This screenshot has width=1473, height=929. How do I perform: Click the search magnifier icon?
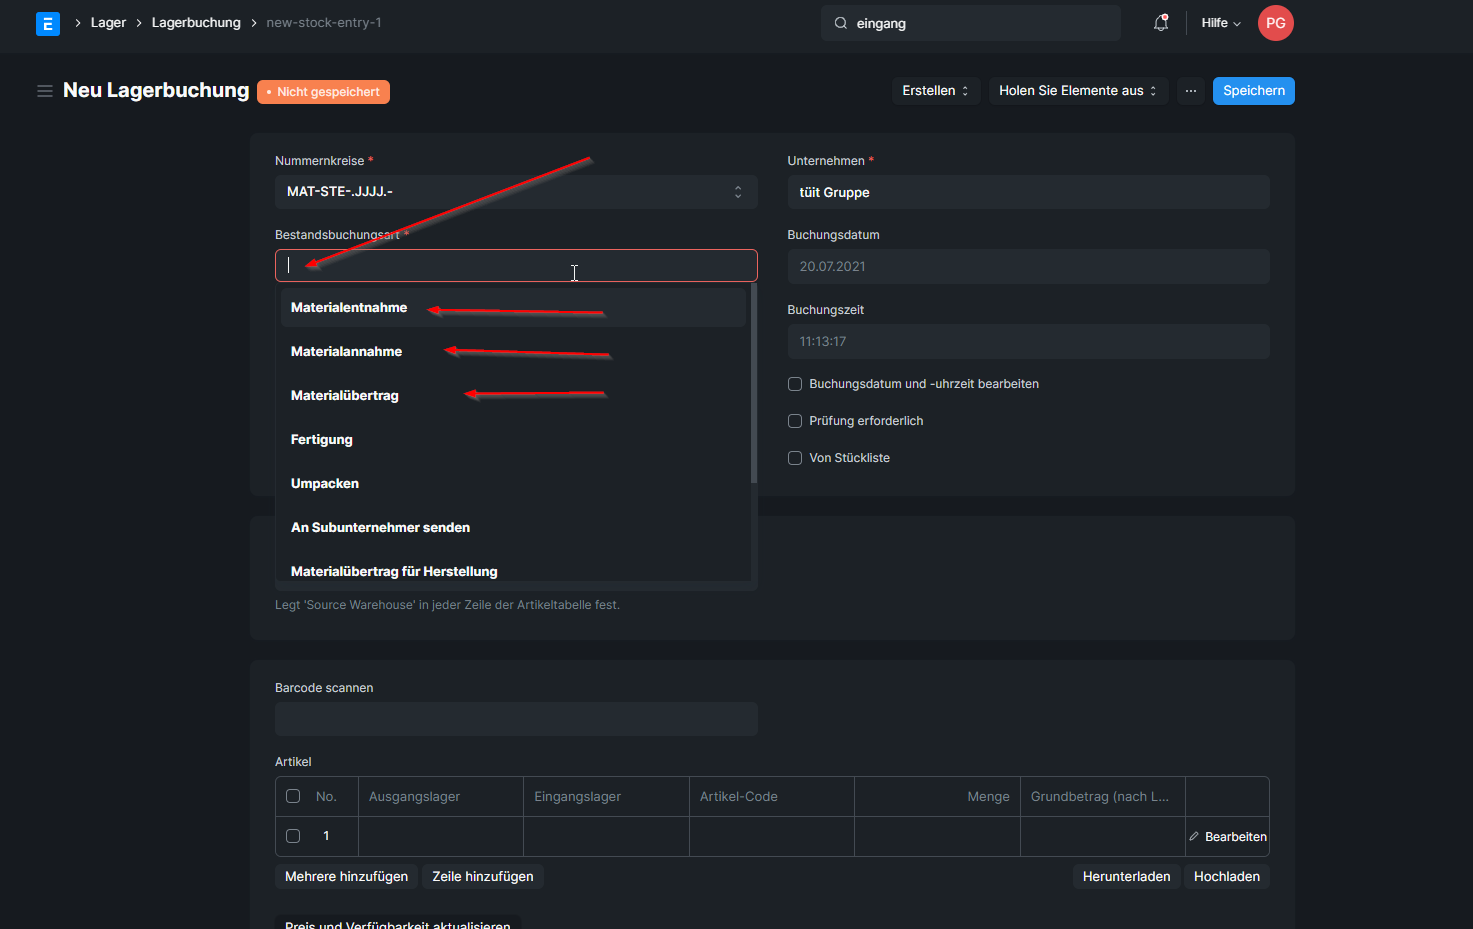click(841, 23)
